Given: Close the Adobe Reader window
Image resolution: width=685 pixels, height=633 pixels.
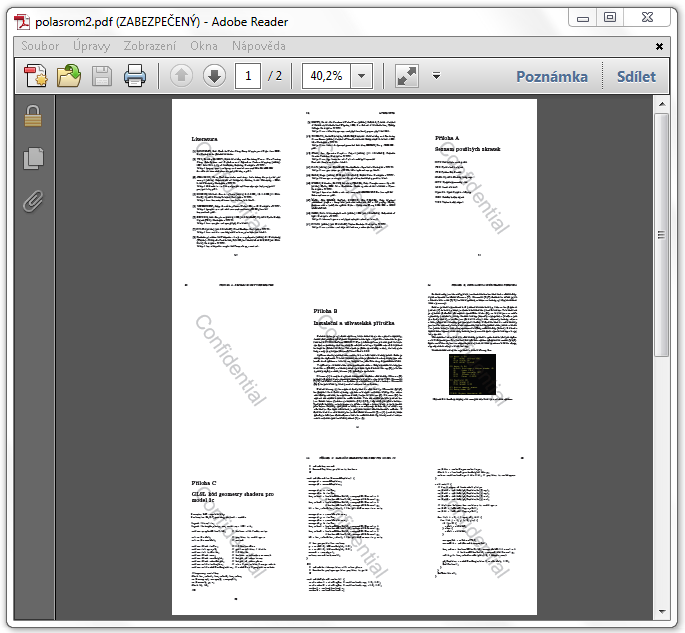Looking at the screenshot, I should [647, 18].
